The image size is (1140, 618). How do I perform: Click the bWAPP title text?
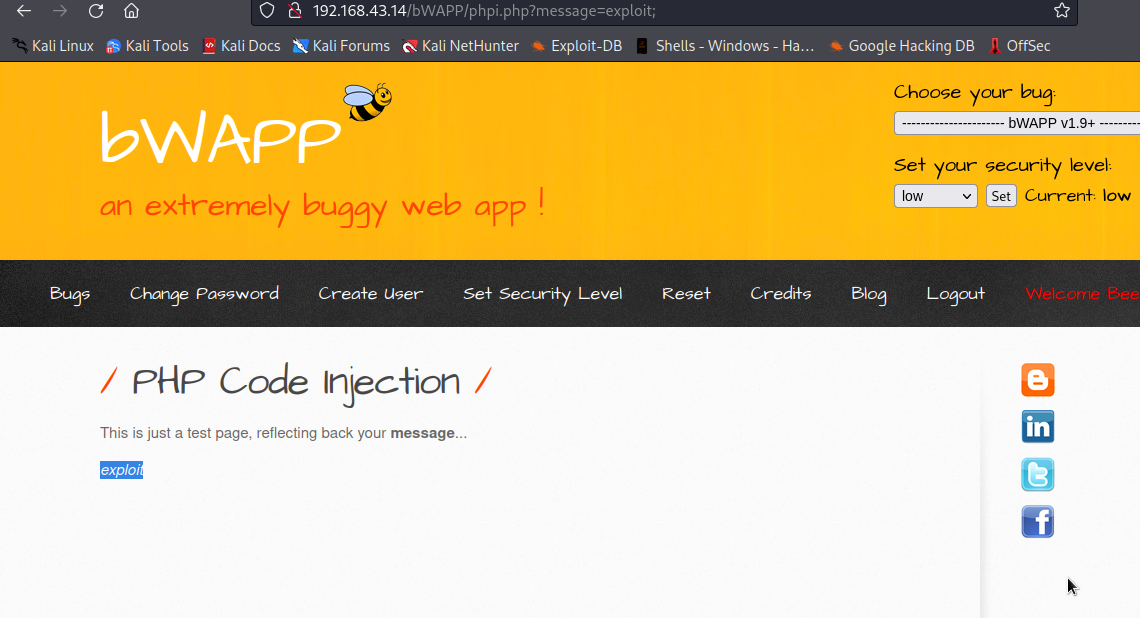[220, 138]
